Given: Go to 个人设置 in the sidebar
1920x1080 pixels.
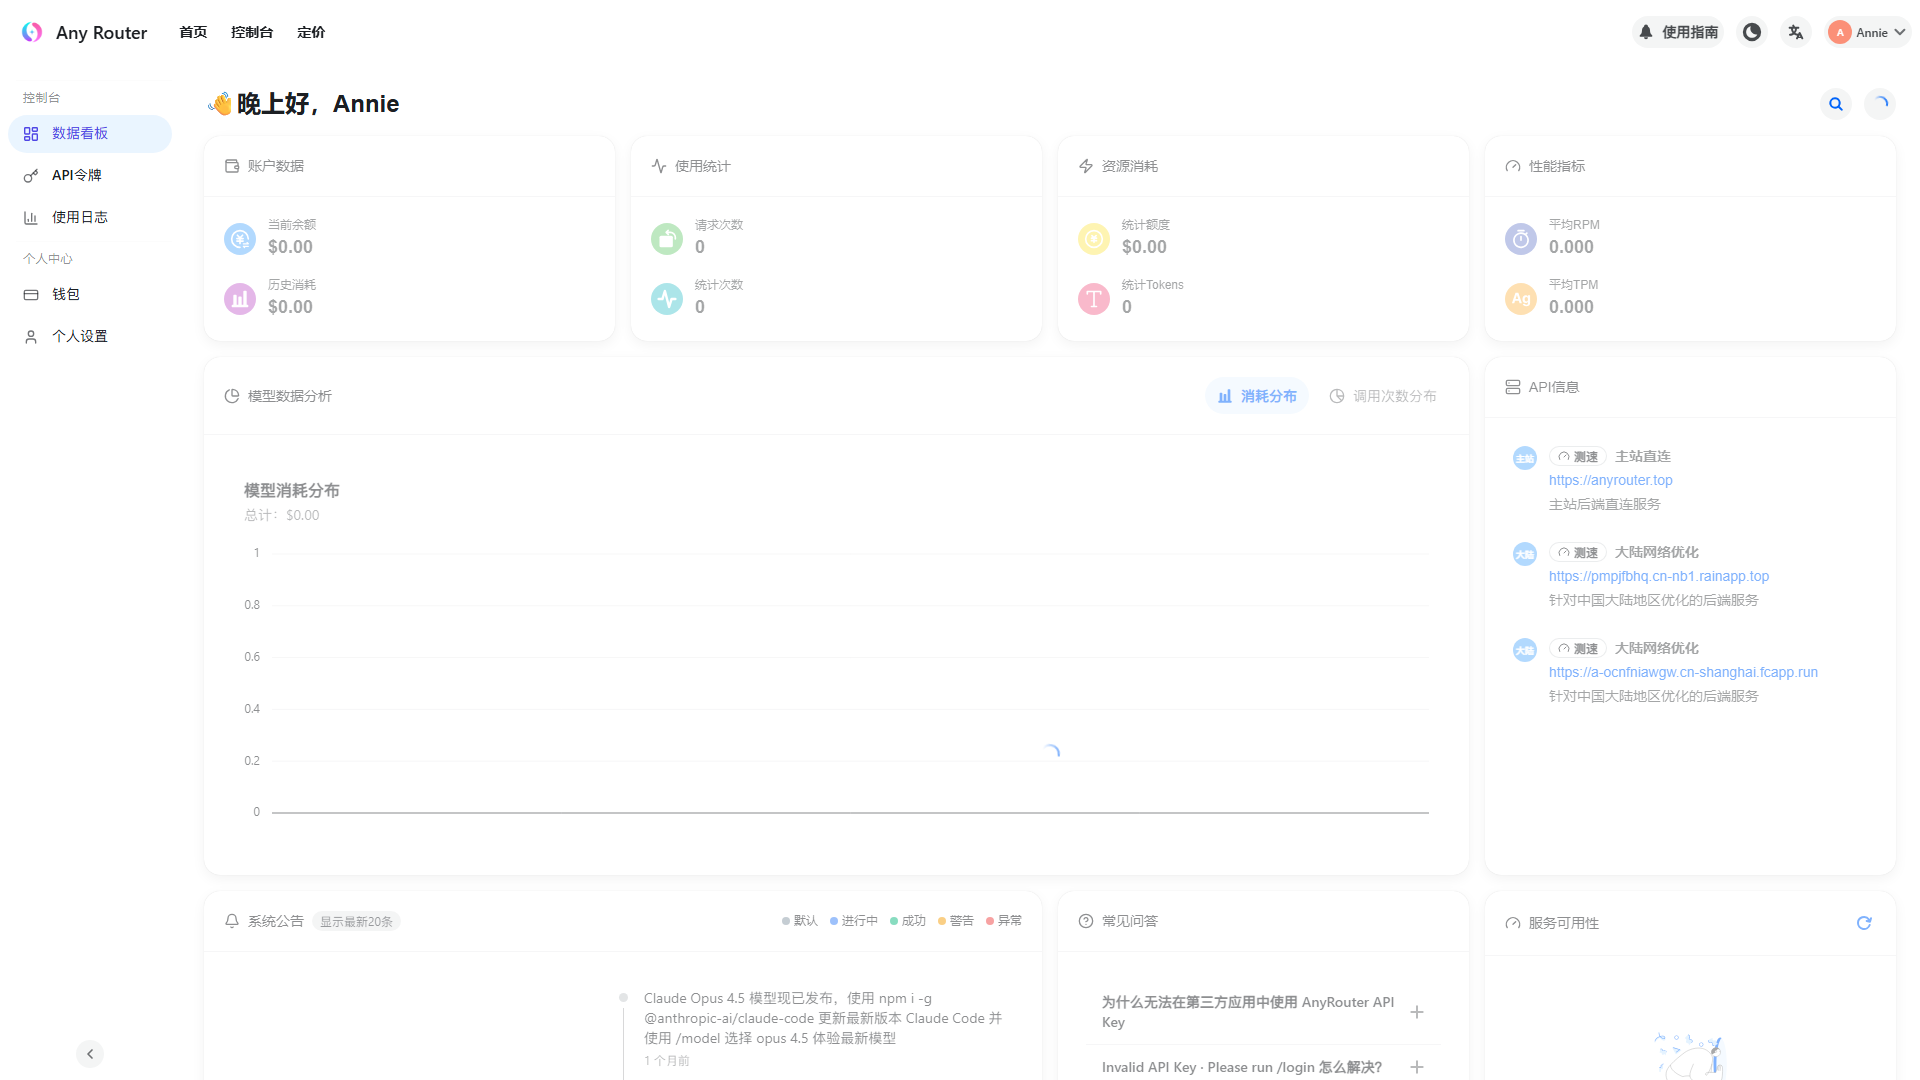Looking at the screenshot, I should click(x=79, y=336).
